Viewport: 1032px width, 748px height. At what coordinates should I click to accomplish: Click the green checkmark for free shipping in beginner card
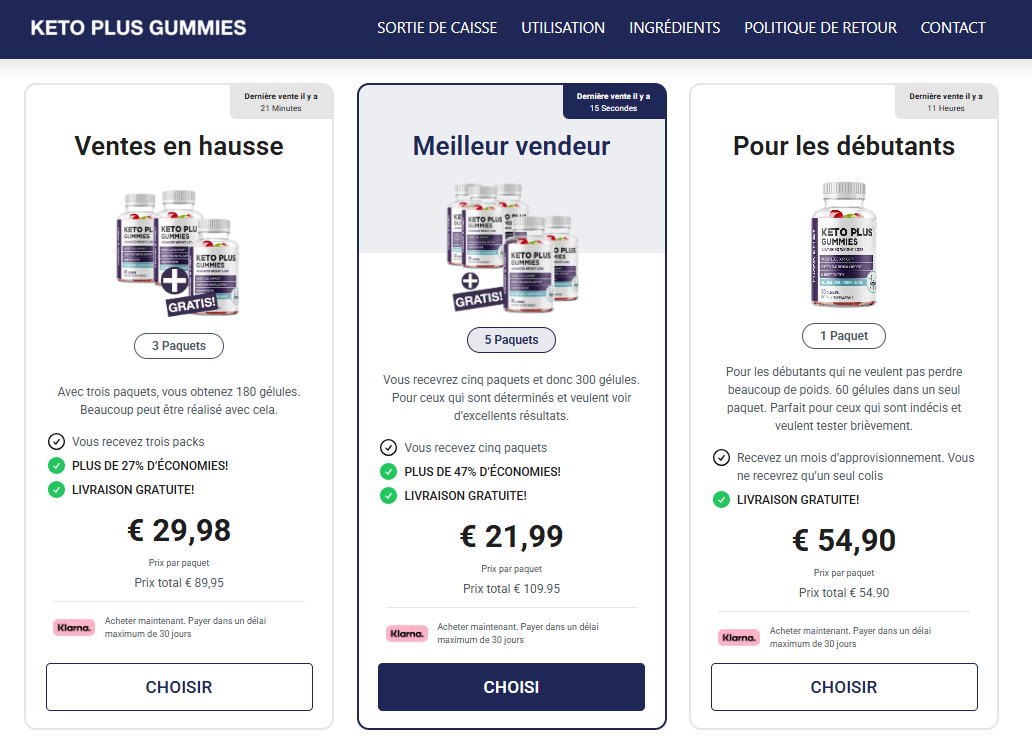[x=721, y=499]
